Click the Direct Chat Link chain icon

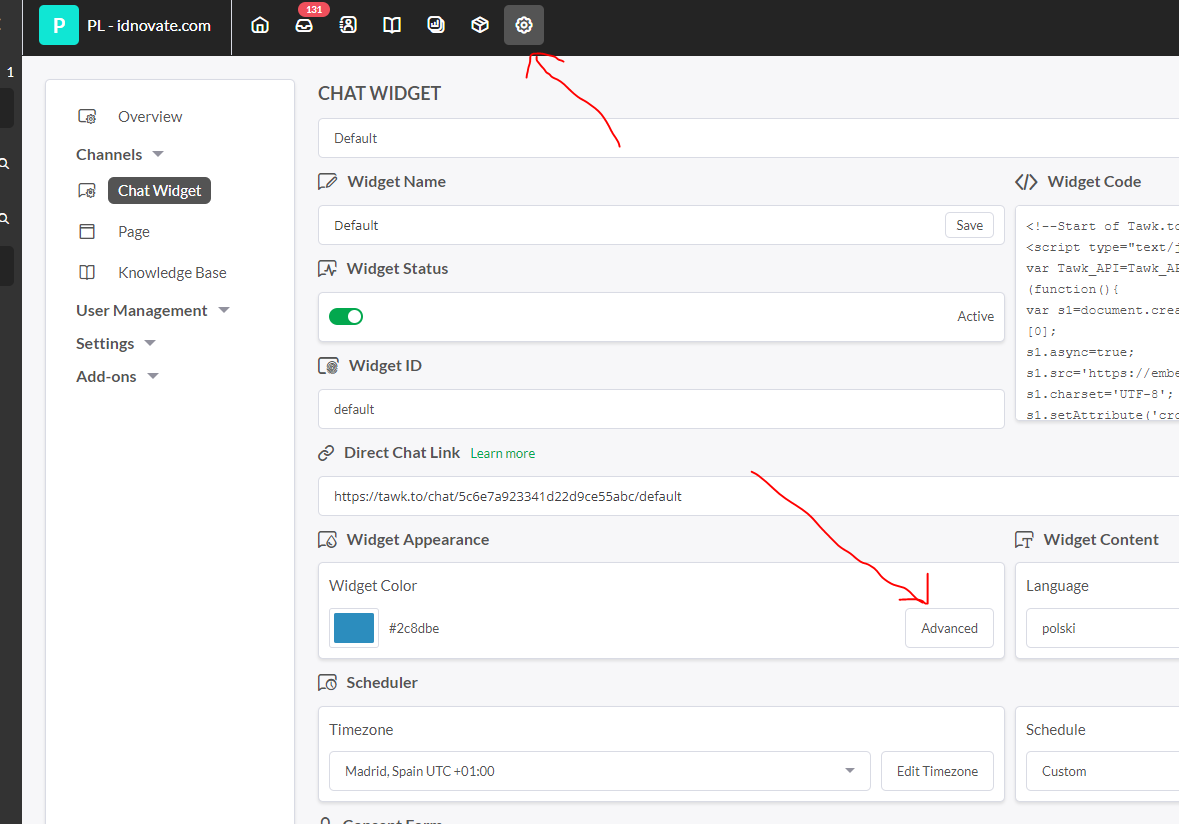(326, 453)
